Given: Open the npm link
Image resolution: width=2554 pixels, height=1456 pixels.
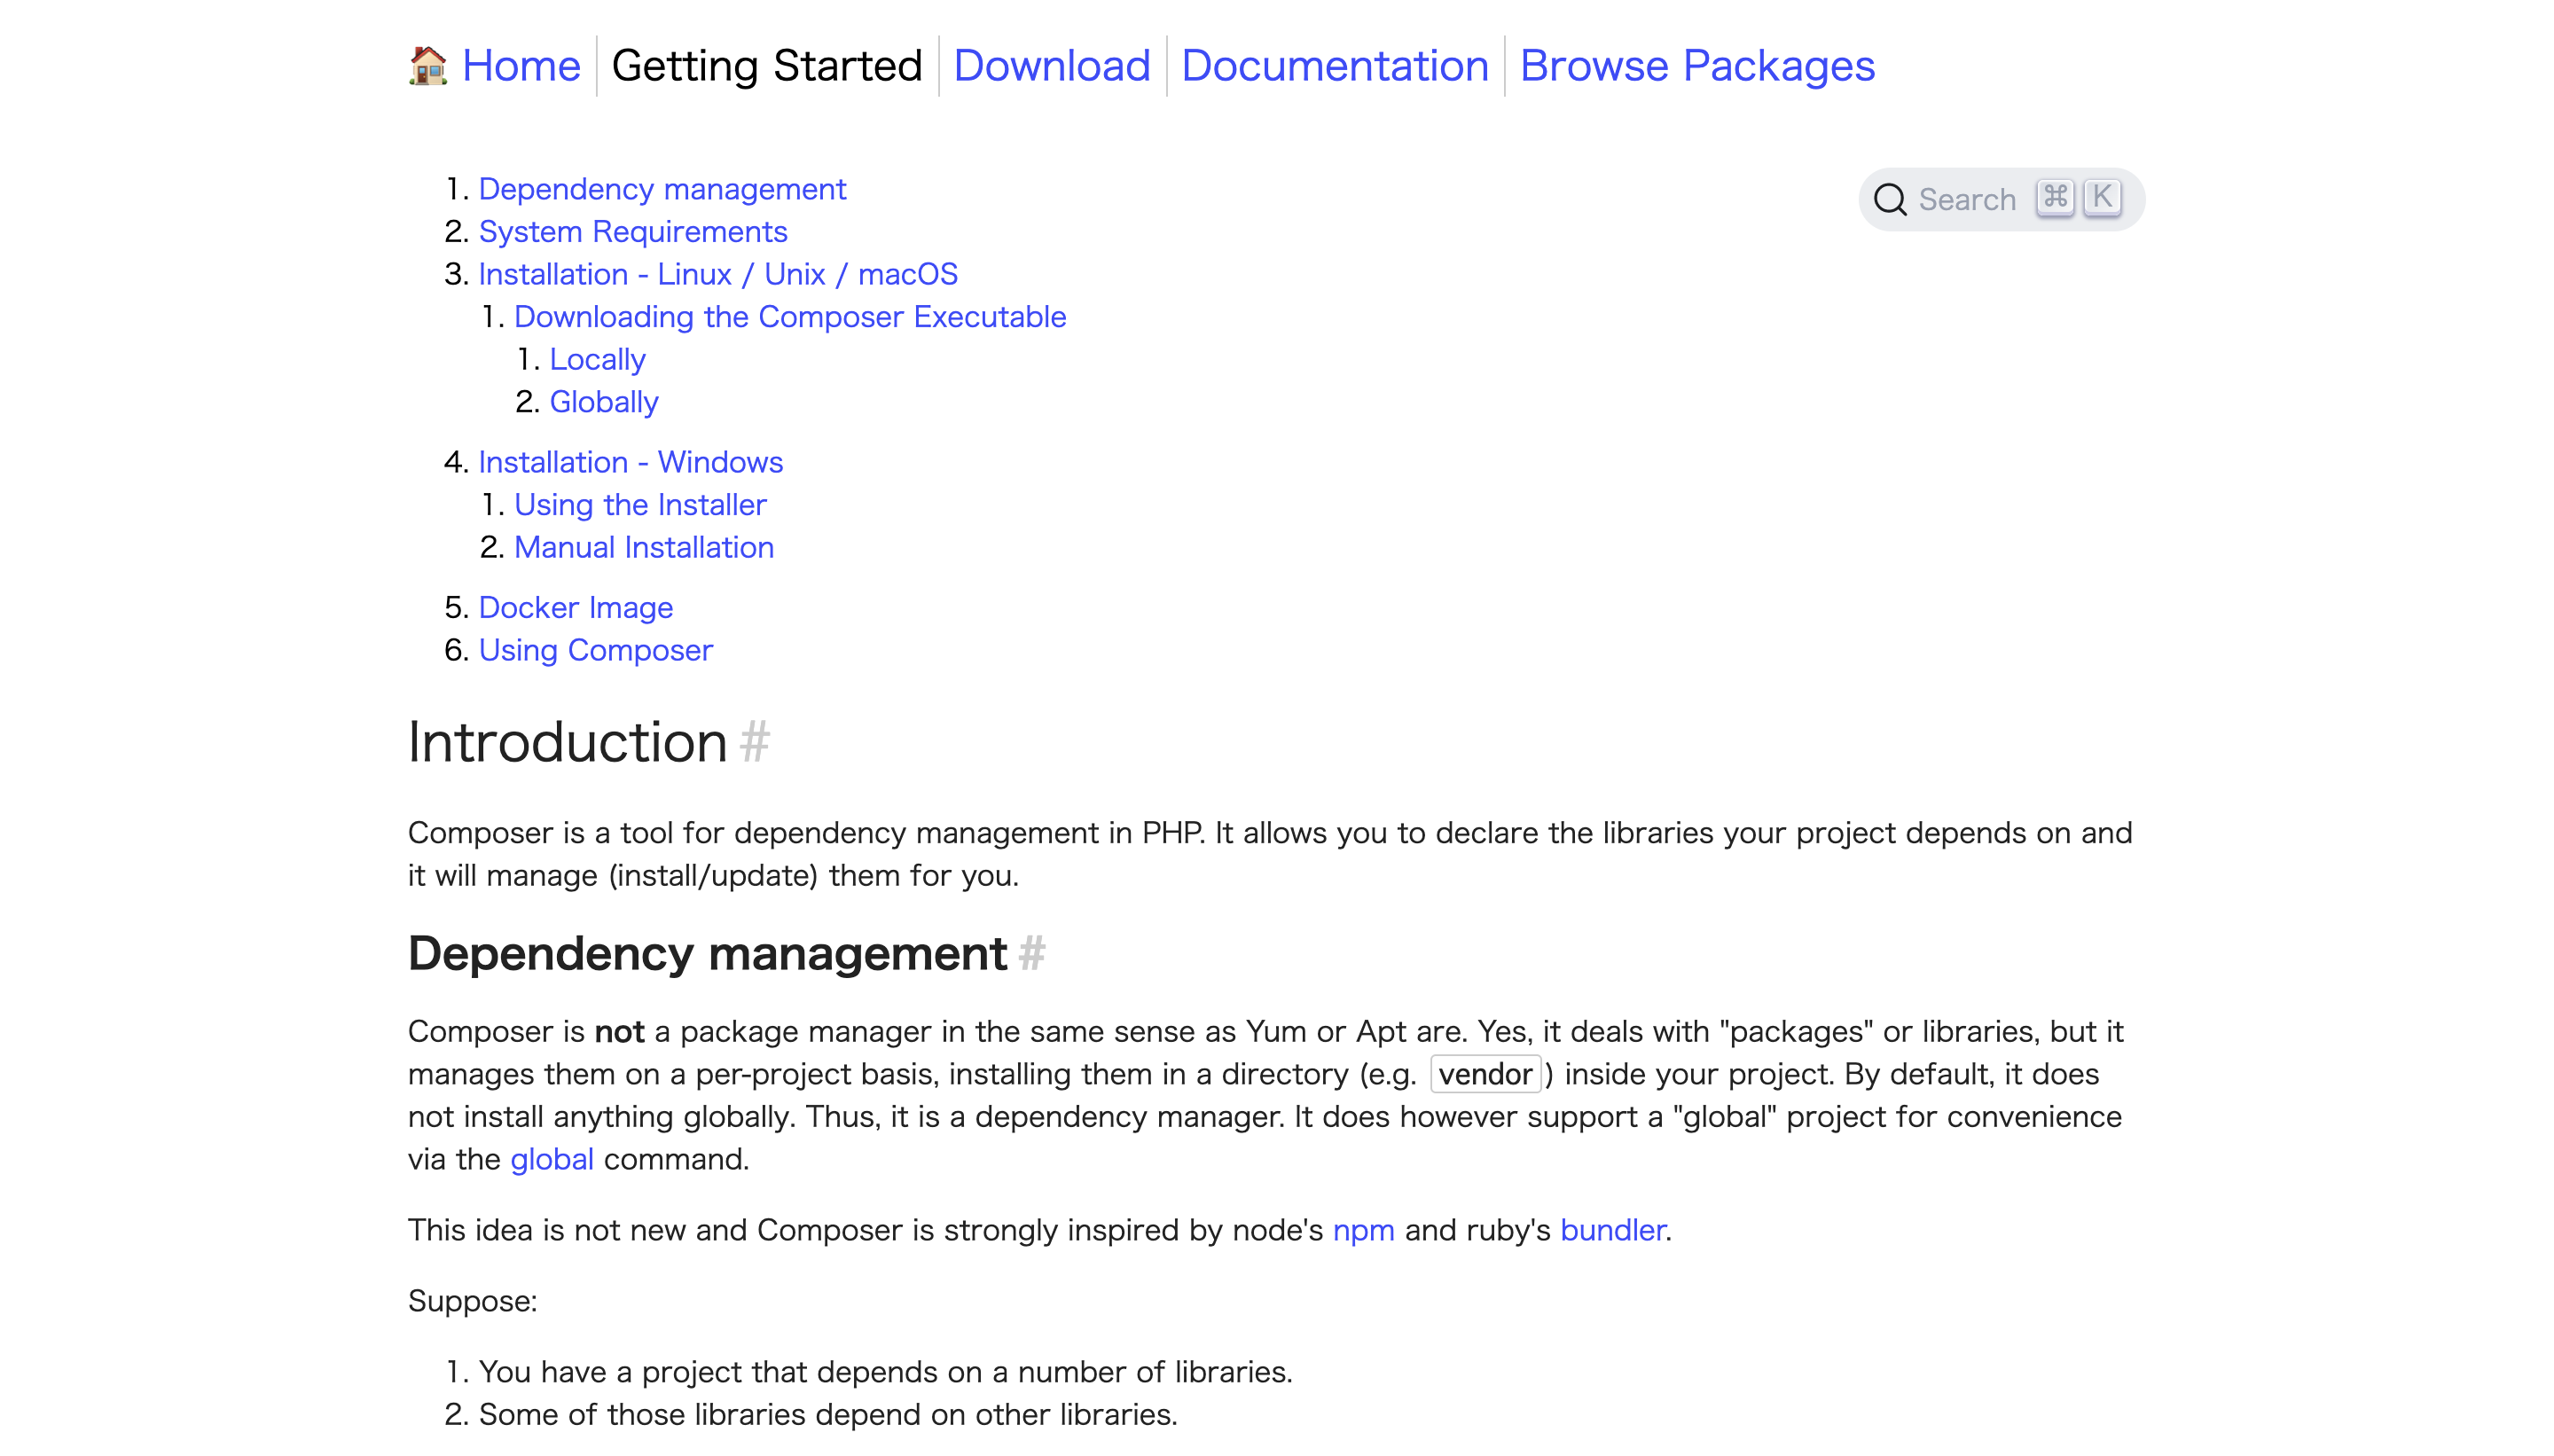Looking at the screenshot, I should (x=1363, y=1230).
